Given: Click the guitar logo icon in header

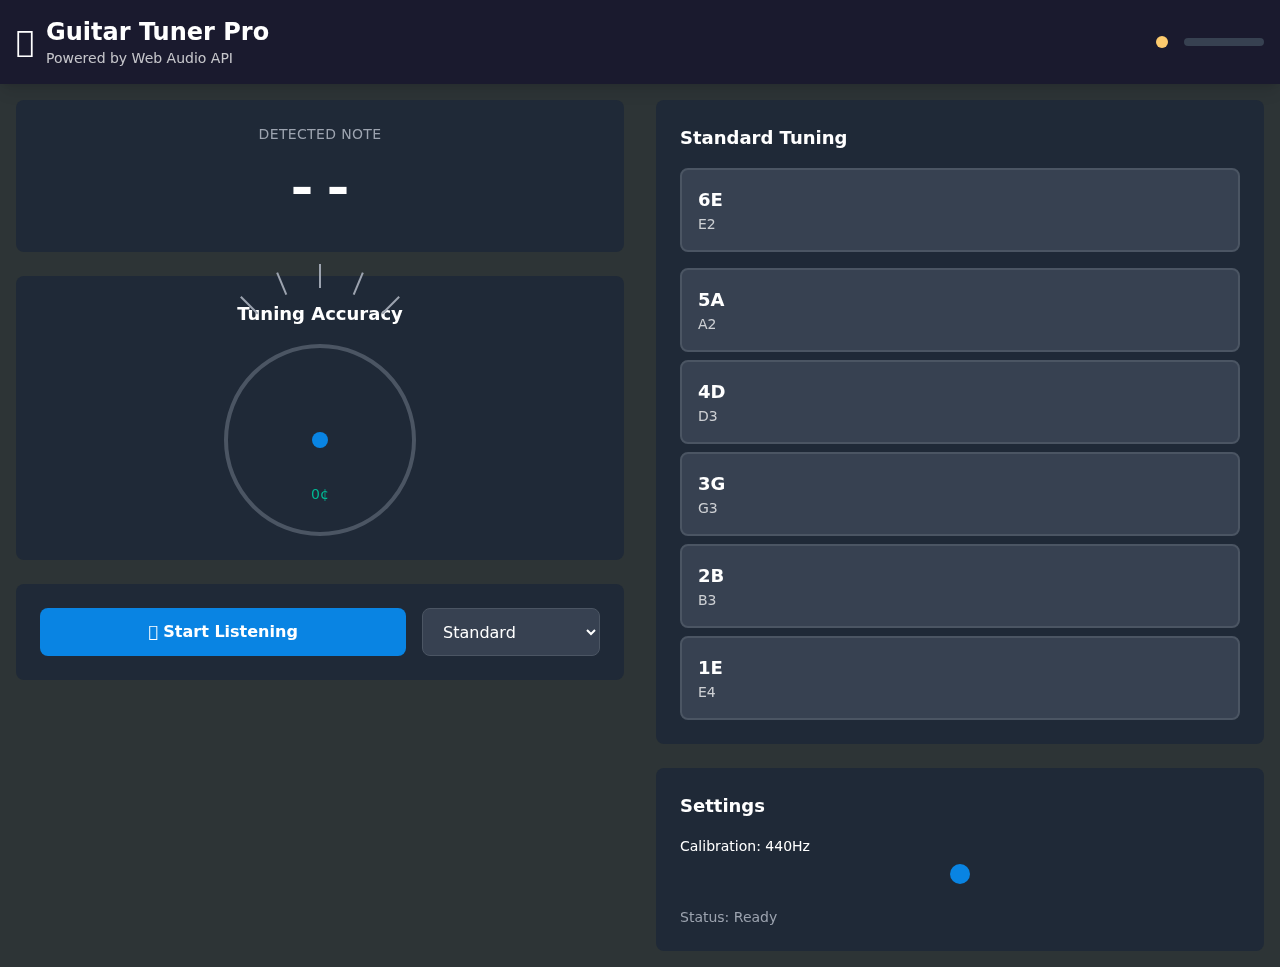Looking at the screenshot, I should [x=24, y=43].
